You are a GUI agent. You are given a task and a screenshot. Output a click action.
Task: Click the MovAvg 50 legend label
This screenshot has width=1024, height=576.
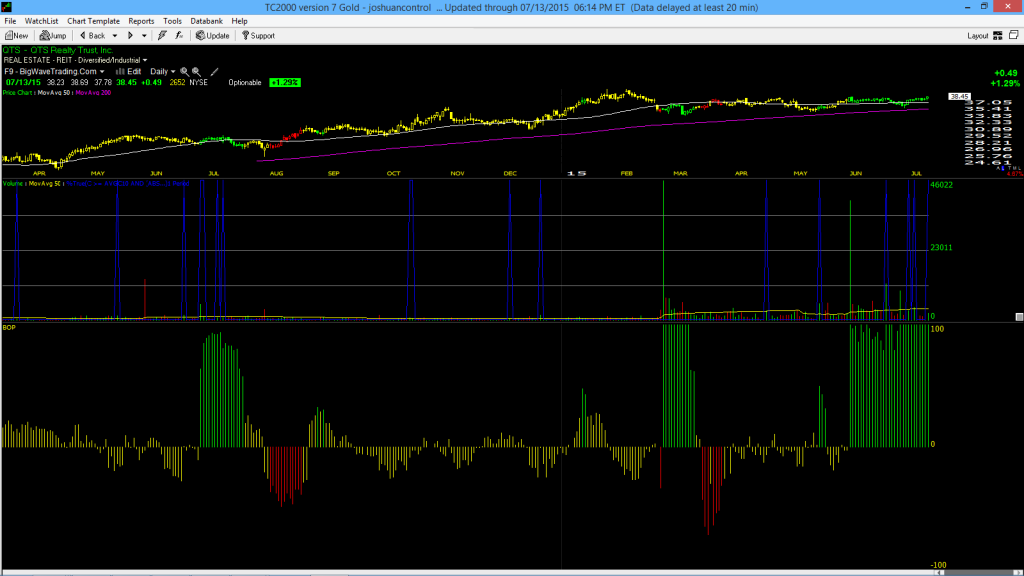tap(54, 93)
